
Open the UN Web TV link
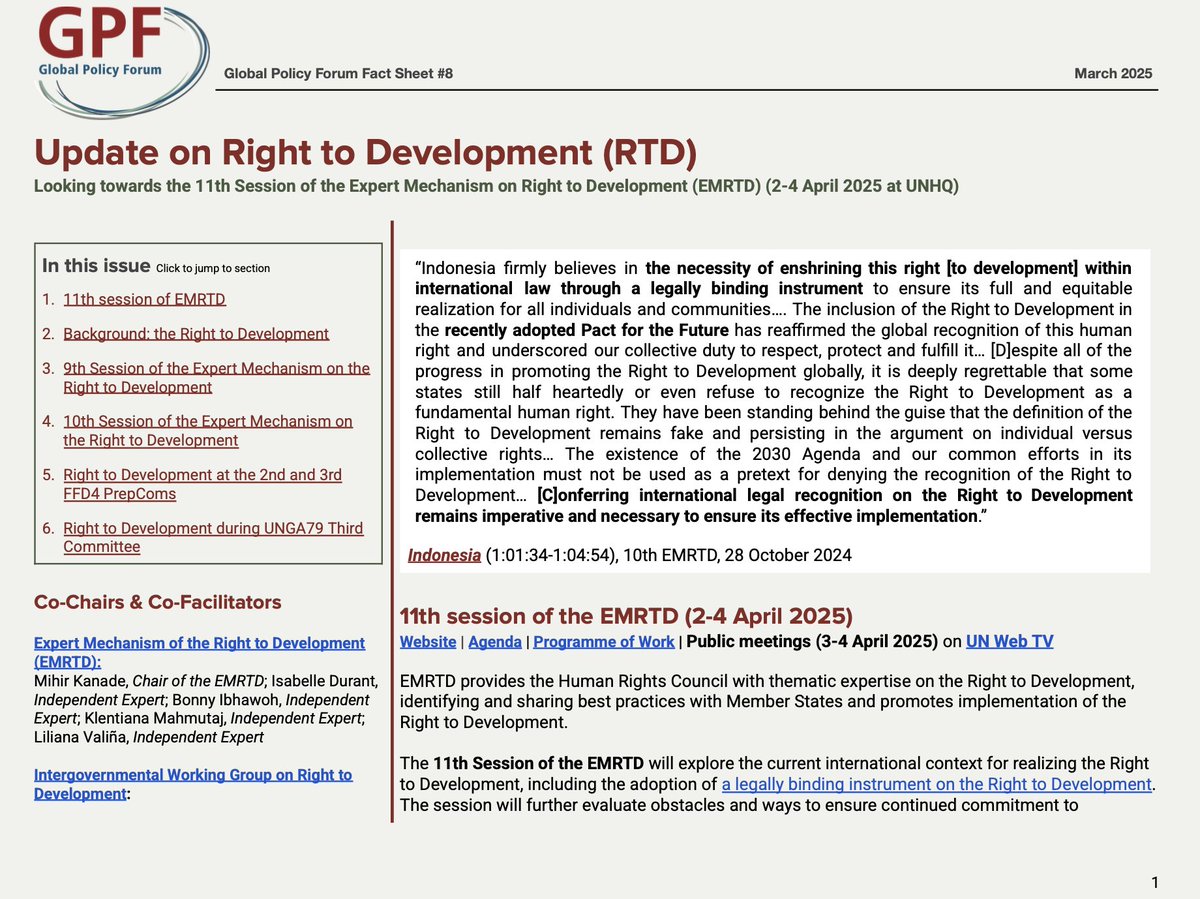(x=1009, y=642)
